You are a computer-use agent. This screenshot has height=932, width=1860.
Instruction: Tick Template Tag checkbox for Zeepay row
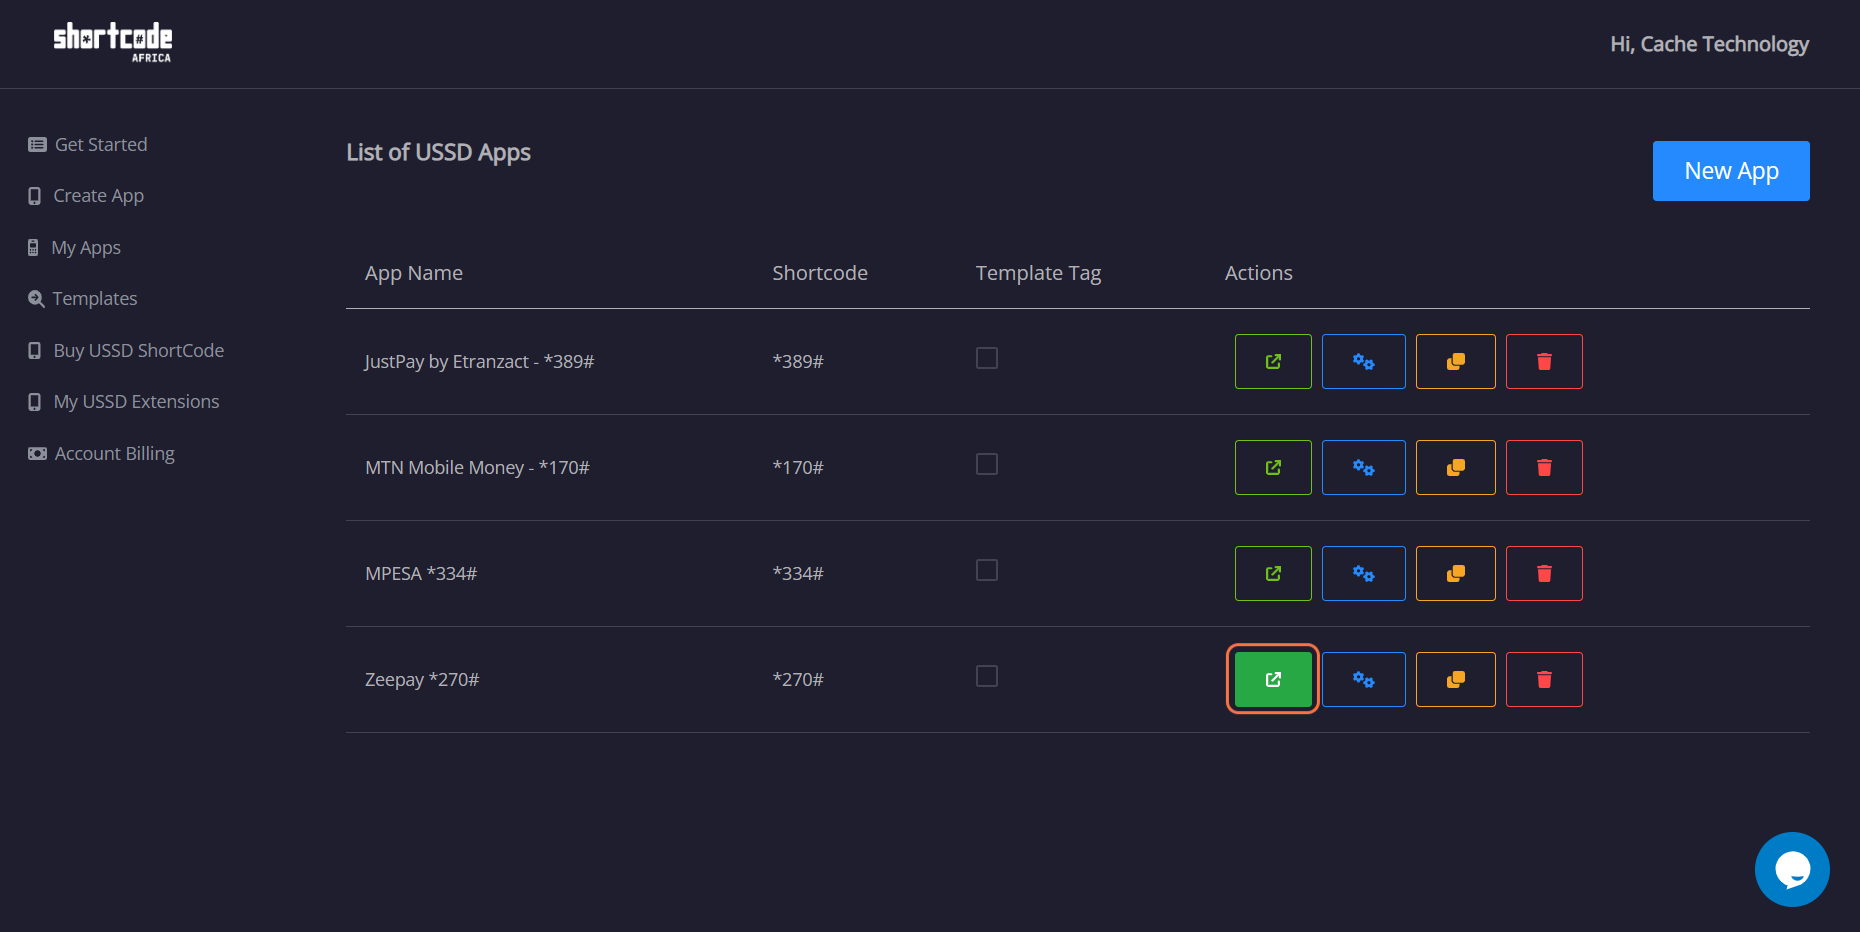pos(987,676)
